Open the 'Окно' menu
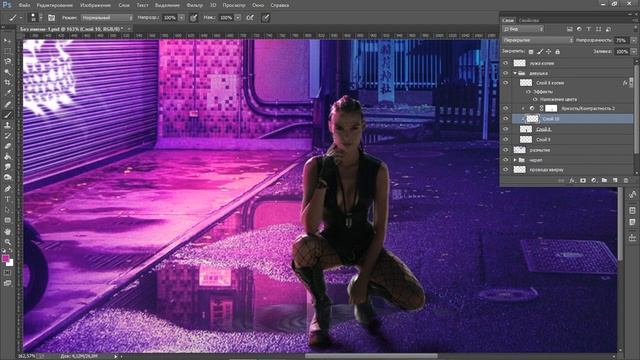Viewport: 640px width, 360px height. 258,5
